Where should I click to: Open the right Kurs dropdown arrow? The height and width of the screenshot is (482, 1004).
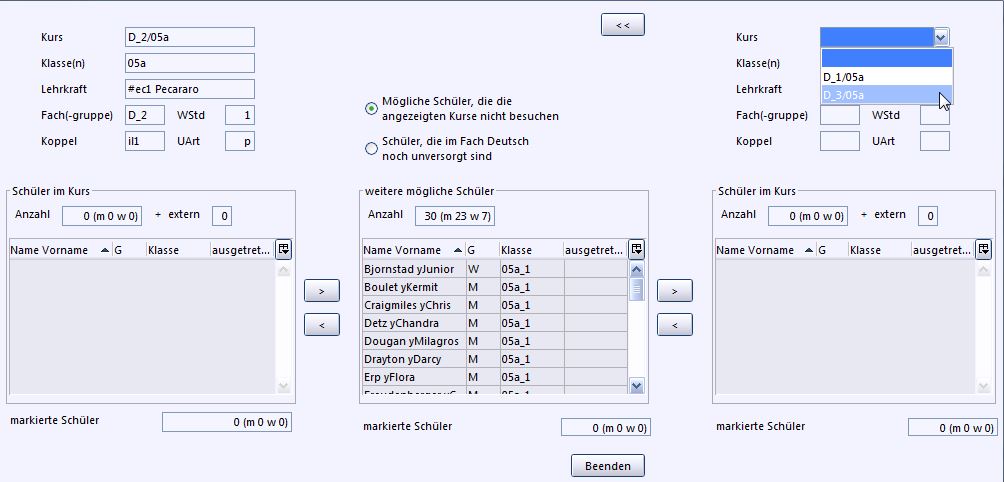(x=941, y=38)
